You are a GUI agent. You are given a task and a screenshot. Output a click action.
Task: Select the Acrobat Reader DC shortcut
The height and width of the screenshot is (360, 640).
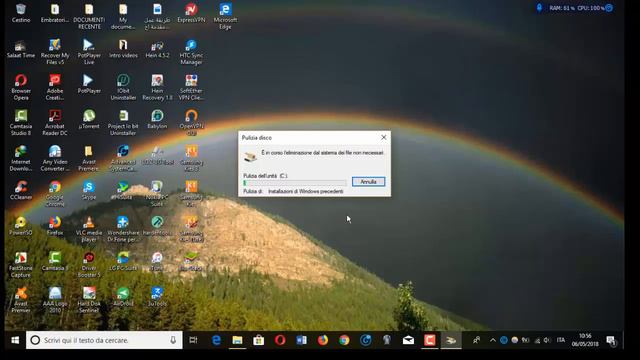pos(55,123)
